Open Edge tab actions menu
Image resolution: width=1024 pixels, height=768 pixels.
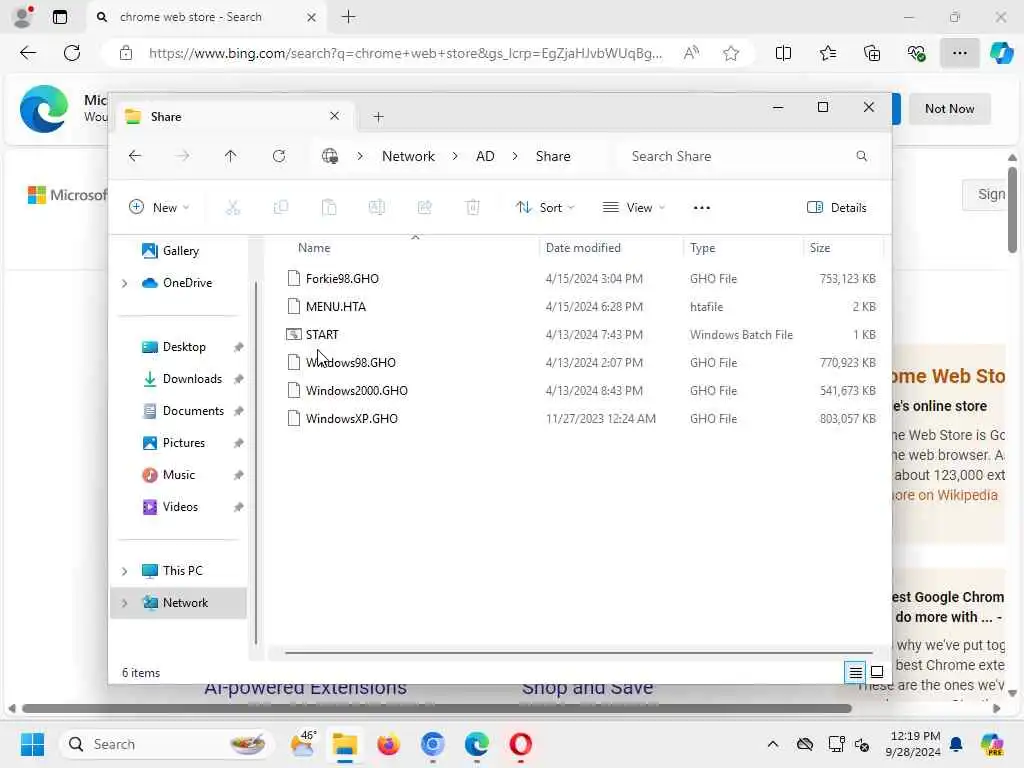tap(59, 17)
